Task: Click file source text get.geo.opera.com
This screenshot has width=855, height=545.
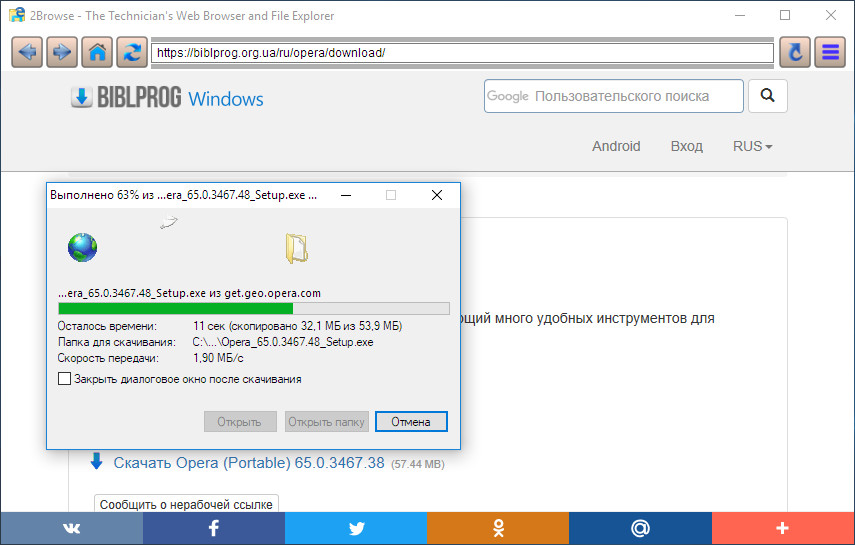Action: click(273, 294)
